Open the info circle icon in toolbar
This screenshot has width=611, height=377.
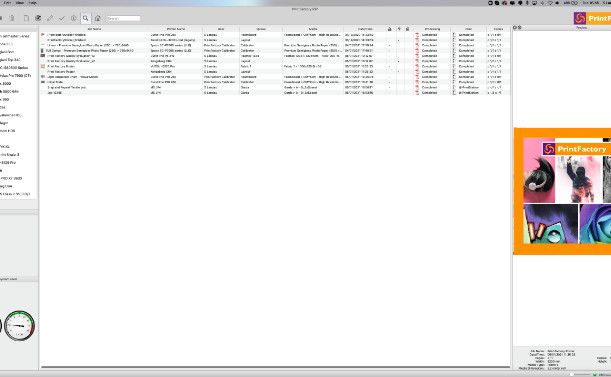coord(74,18)
